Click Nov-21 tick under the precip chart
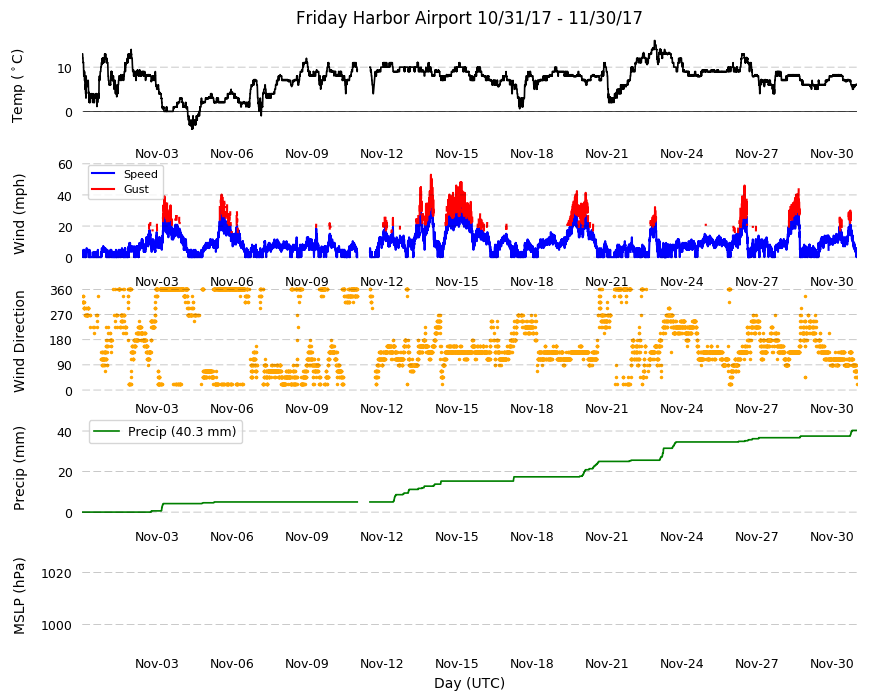Viewport: 870px width, 700px height. [x=606, y=537]
